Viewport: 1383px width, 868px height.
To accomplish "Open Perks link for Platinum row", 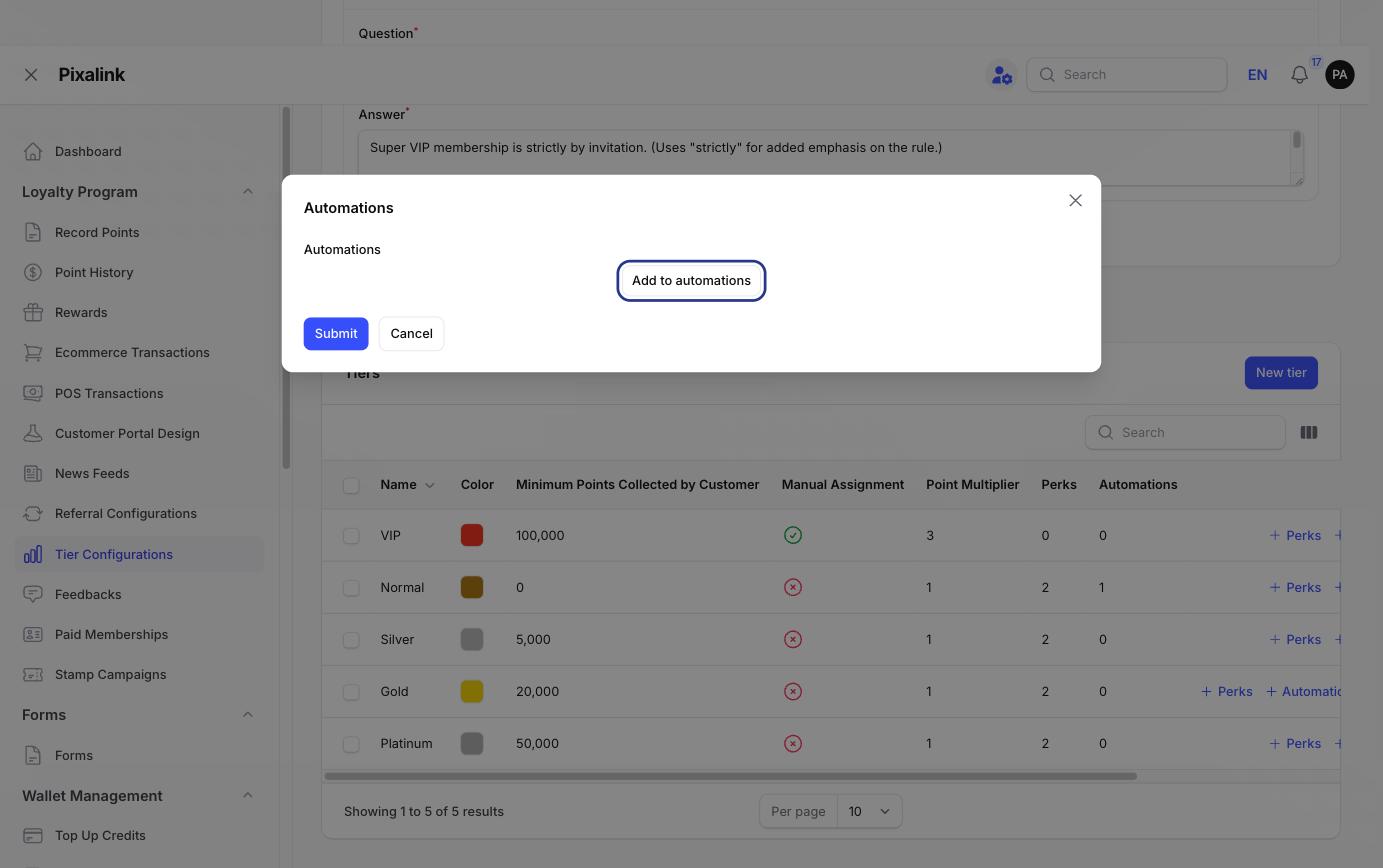I will [x=1295, y=744].
